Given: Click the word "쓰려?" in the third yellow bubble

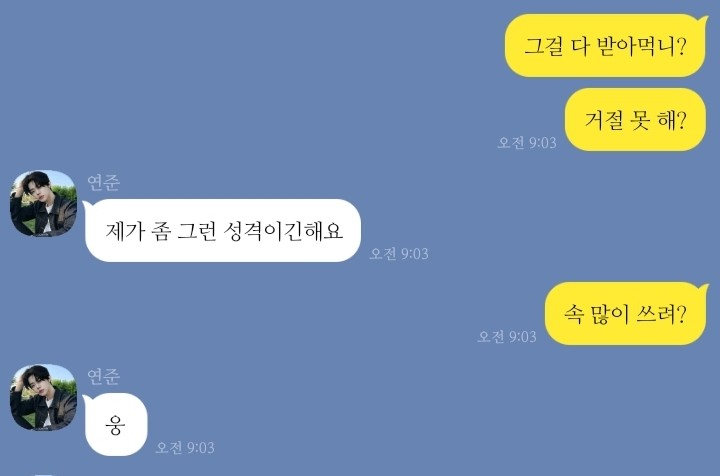Looking at the screenshot, I should pos(661,314).
